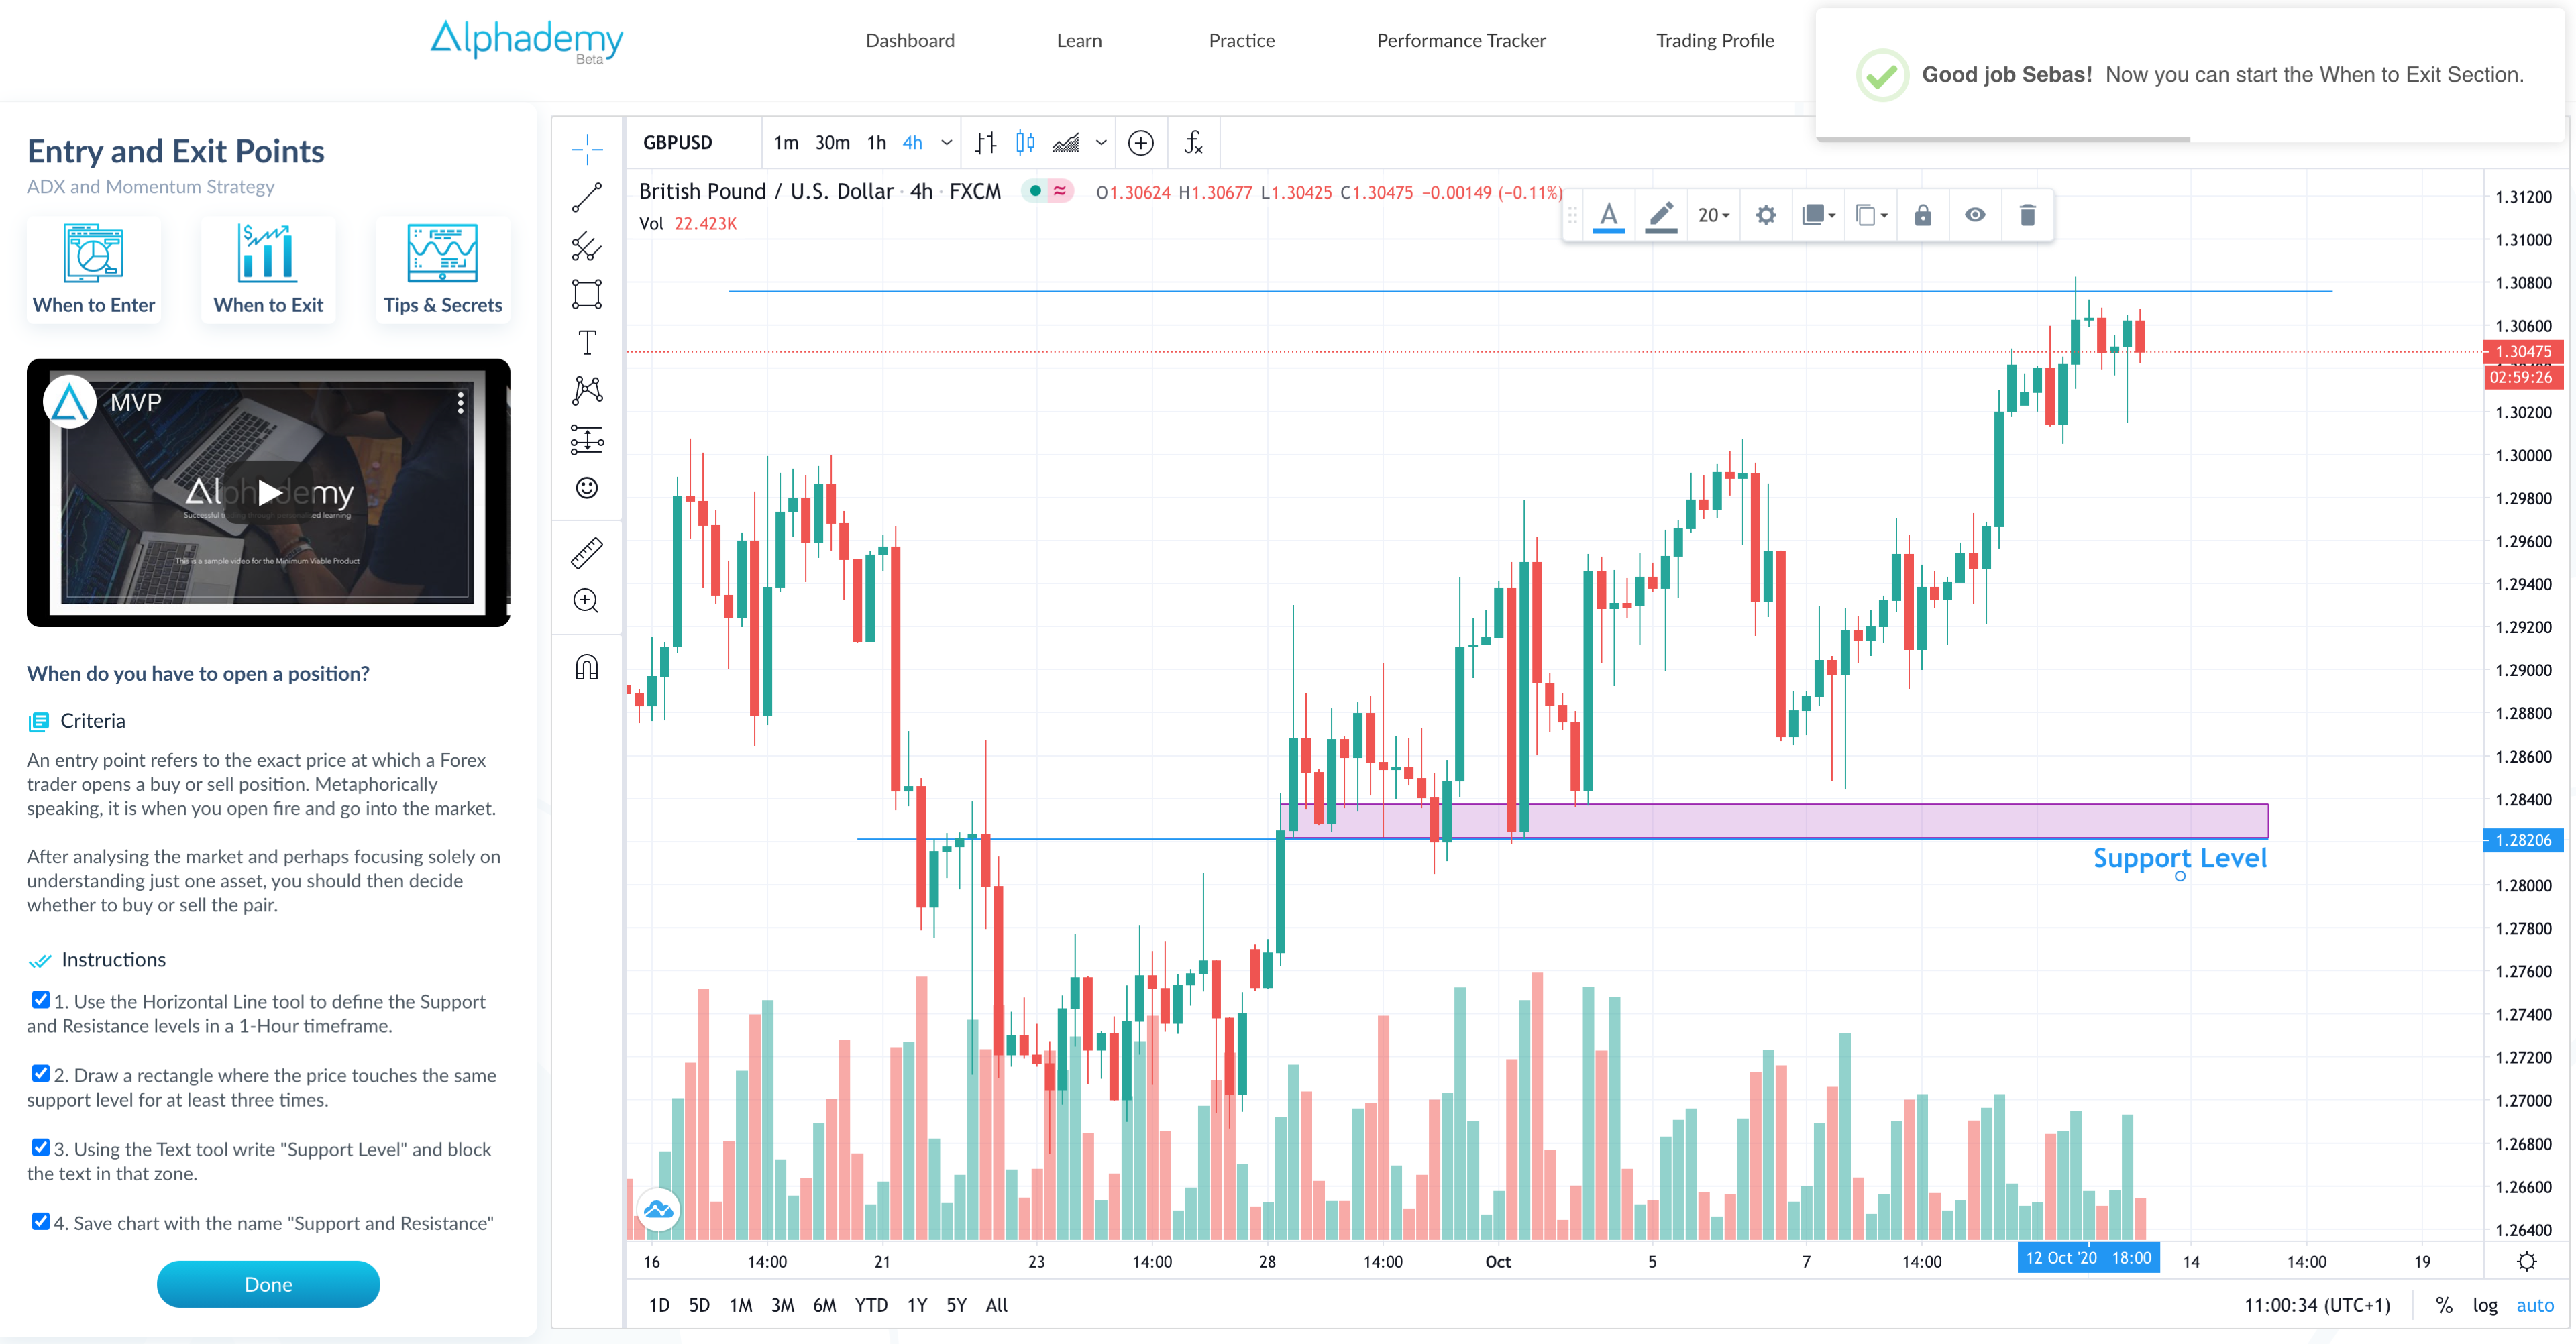
Task: Choose the Text annotation tool
Action: click(587, 343)
